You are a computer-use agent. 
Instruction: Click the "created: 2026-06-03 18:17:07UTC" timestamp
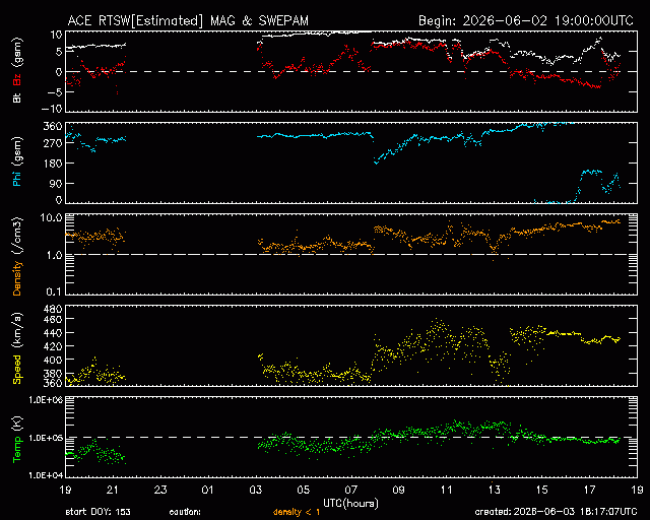point(555,512)
